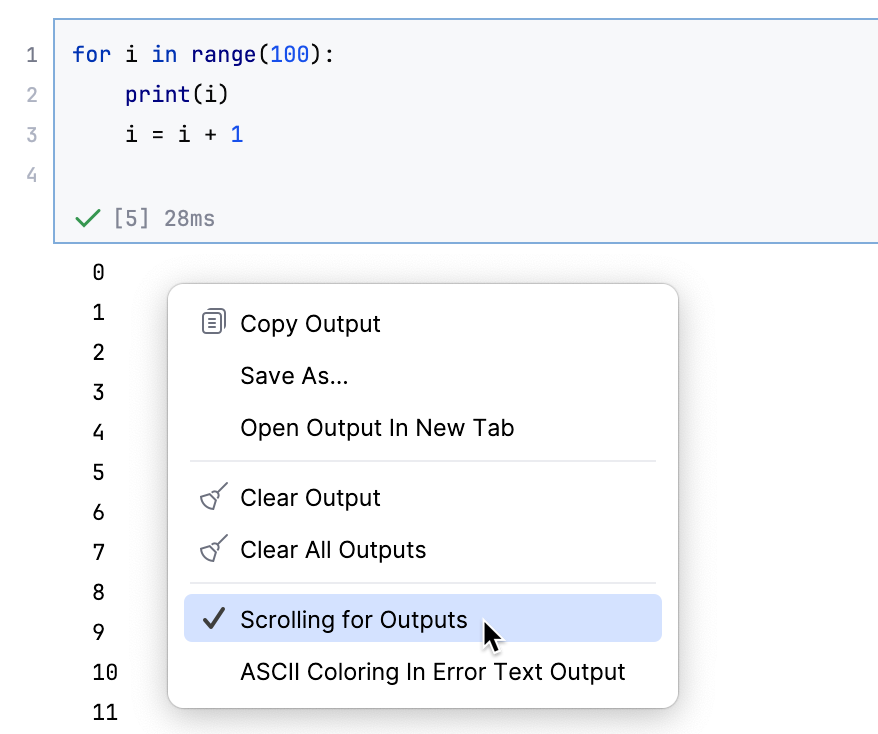Place cursor on the word range in code

(x=224, y=54)
